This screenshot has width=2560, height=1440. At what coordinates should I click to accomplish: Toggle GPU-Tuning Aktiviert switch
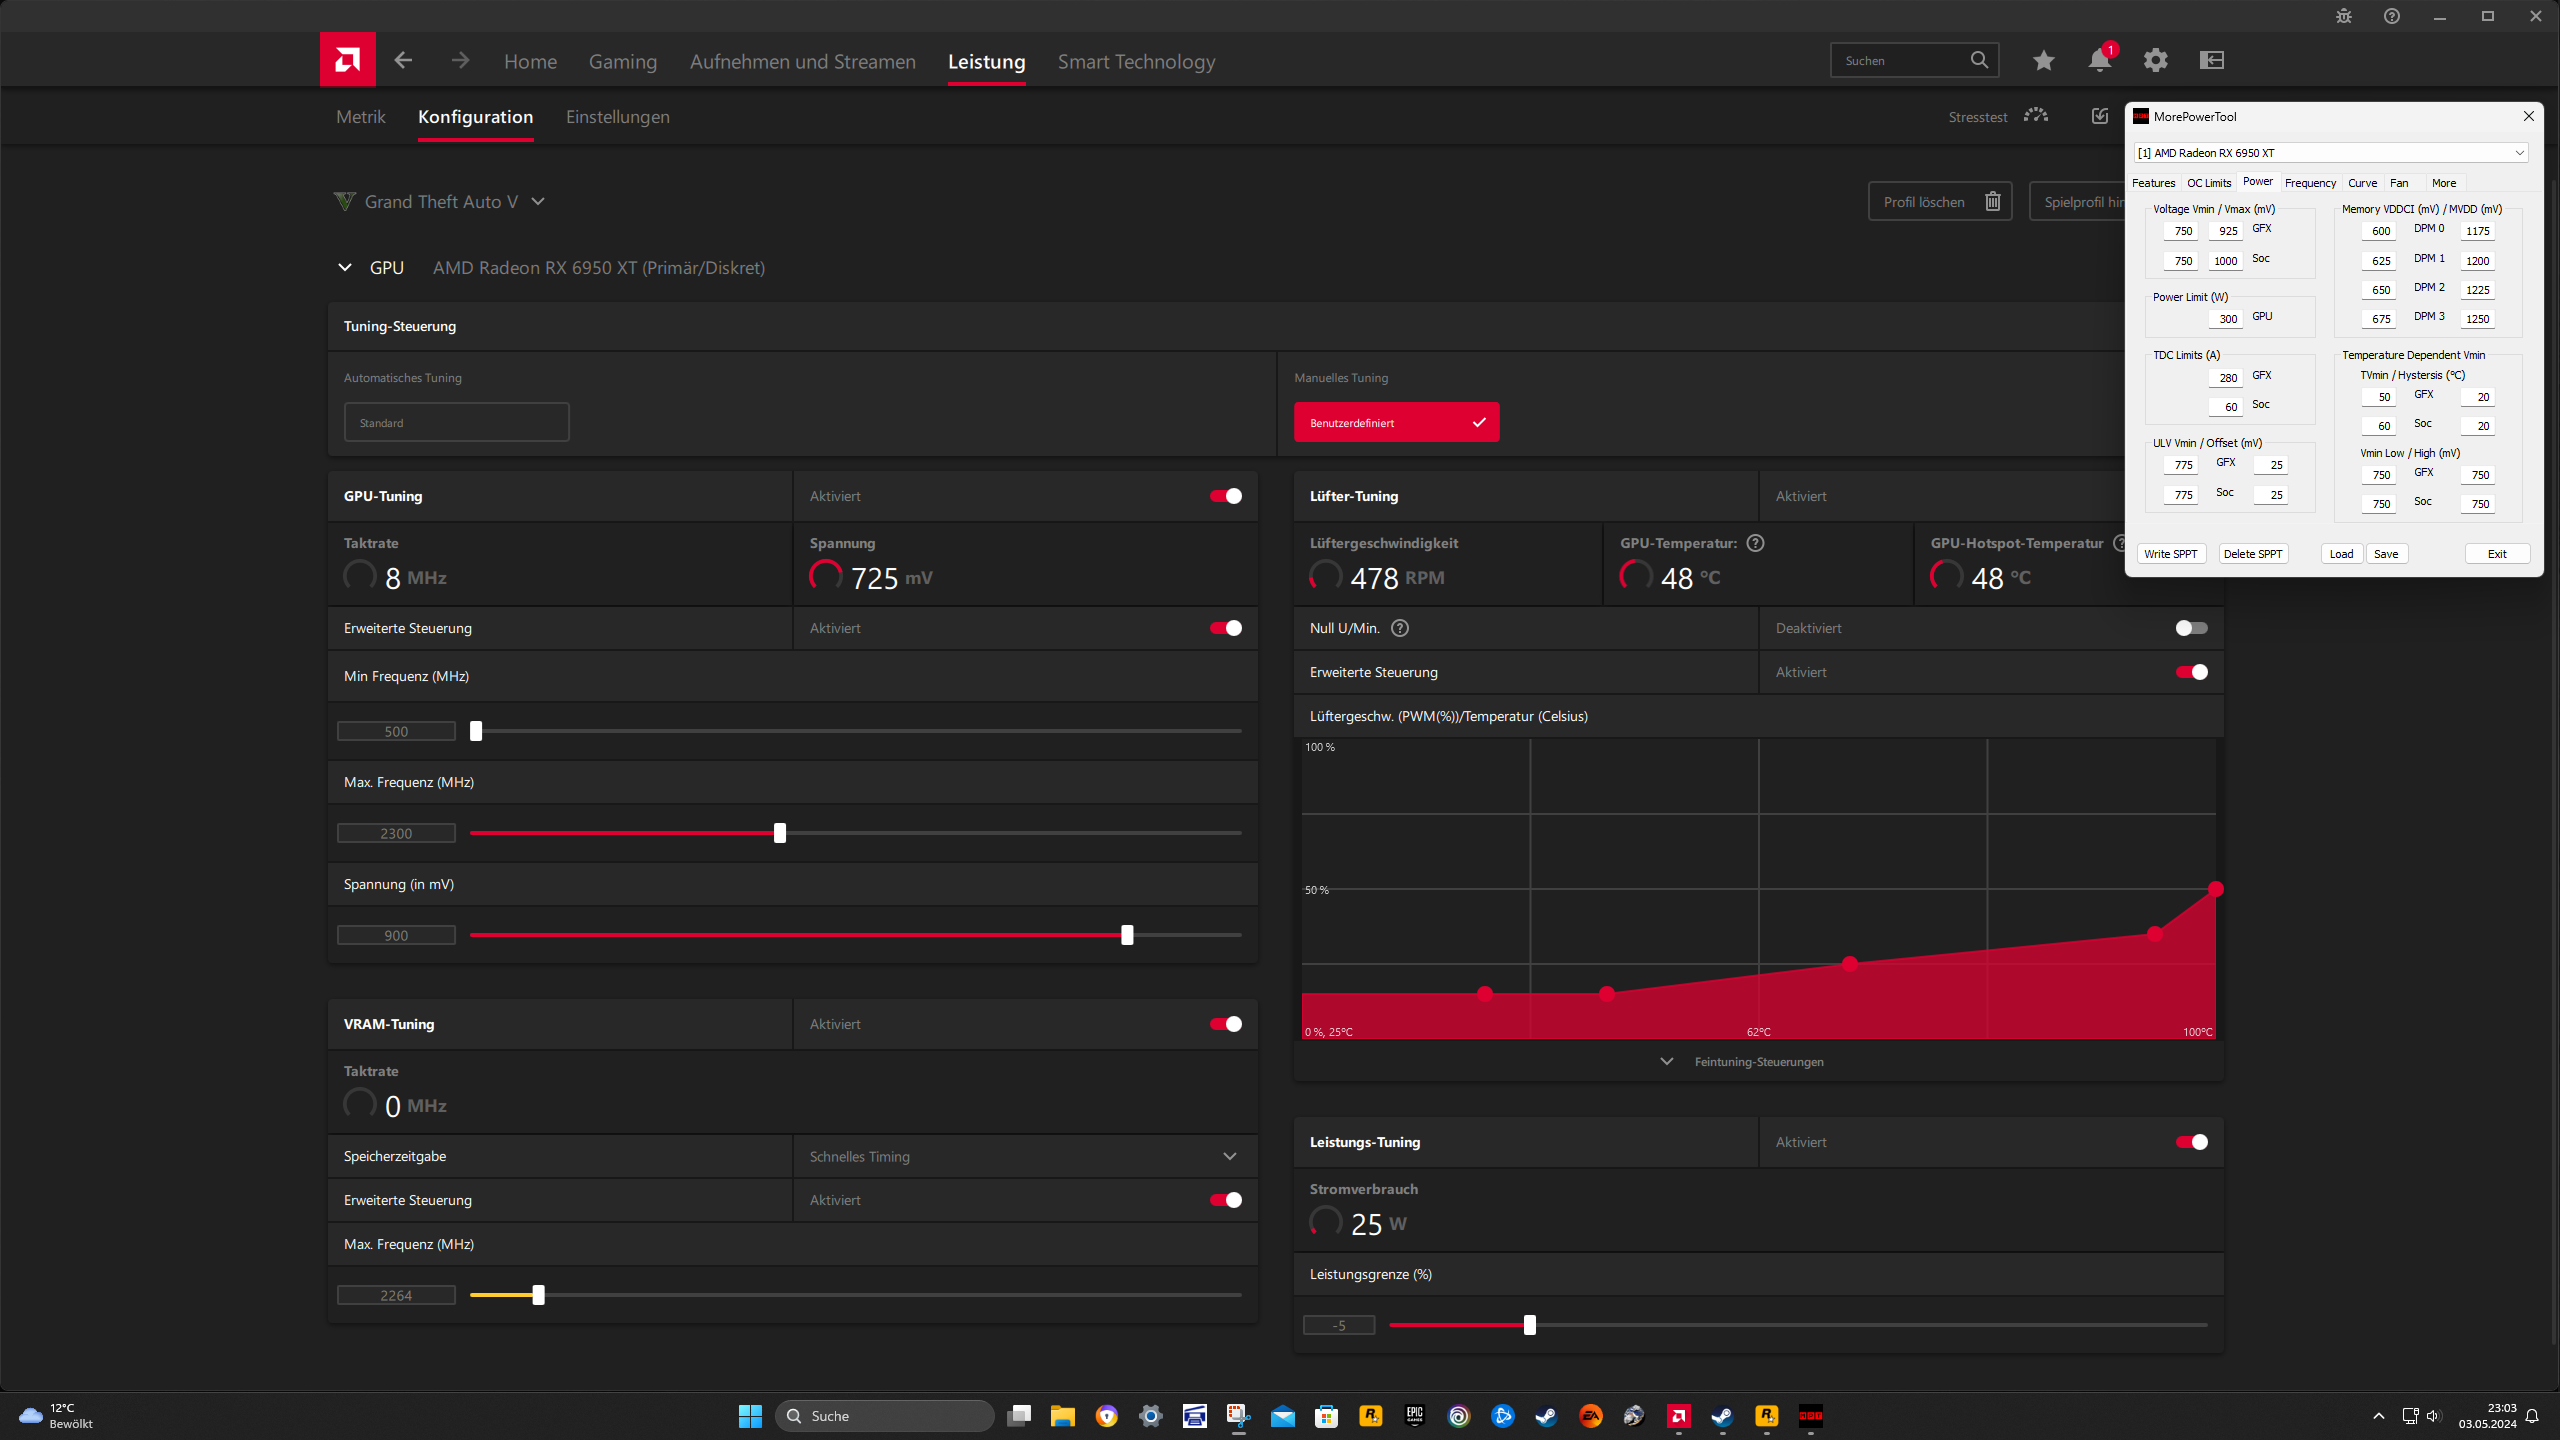click(1226, 496)
